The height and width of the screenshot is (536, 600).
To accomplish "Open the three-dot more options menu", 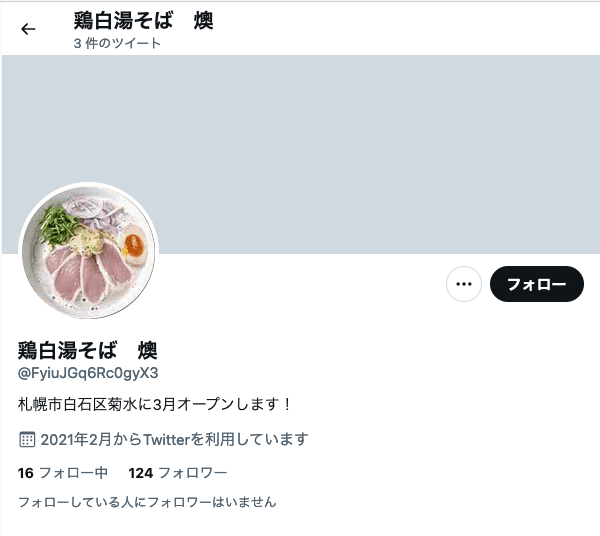I will click(x=464, y=284).
